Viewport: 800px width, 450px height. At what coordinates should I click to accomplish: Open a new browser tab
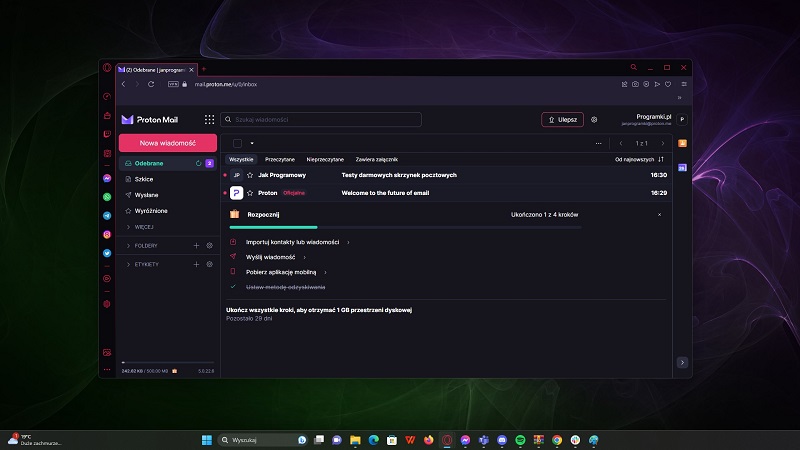[204, 69]
